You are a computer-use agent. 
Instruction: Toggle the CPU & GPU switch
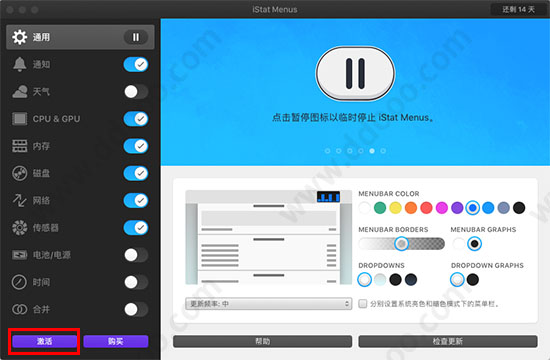(x=136, y=119)
